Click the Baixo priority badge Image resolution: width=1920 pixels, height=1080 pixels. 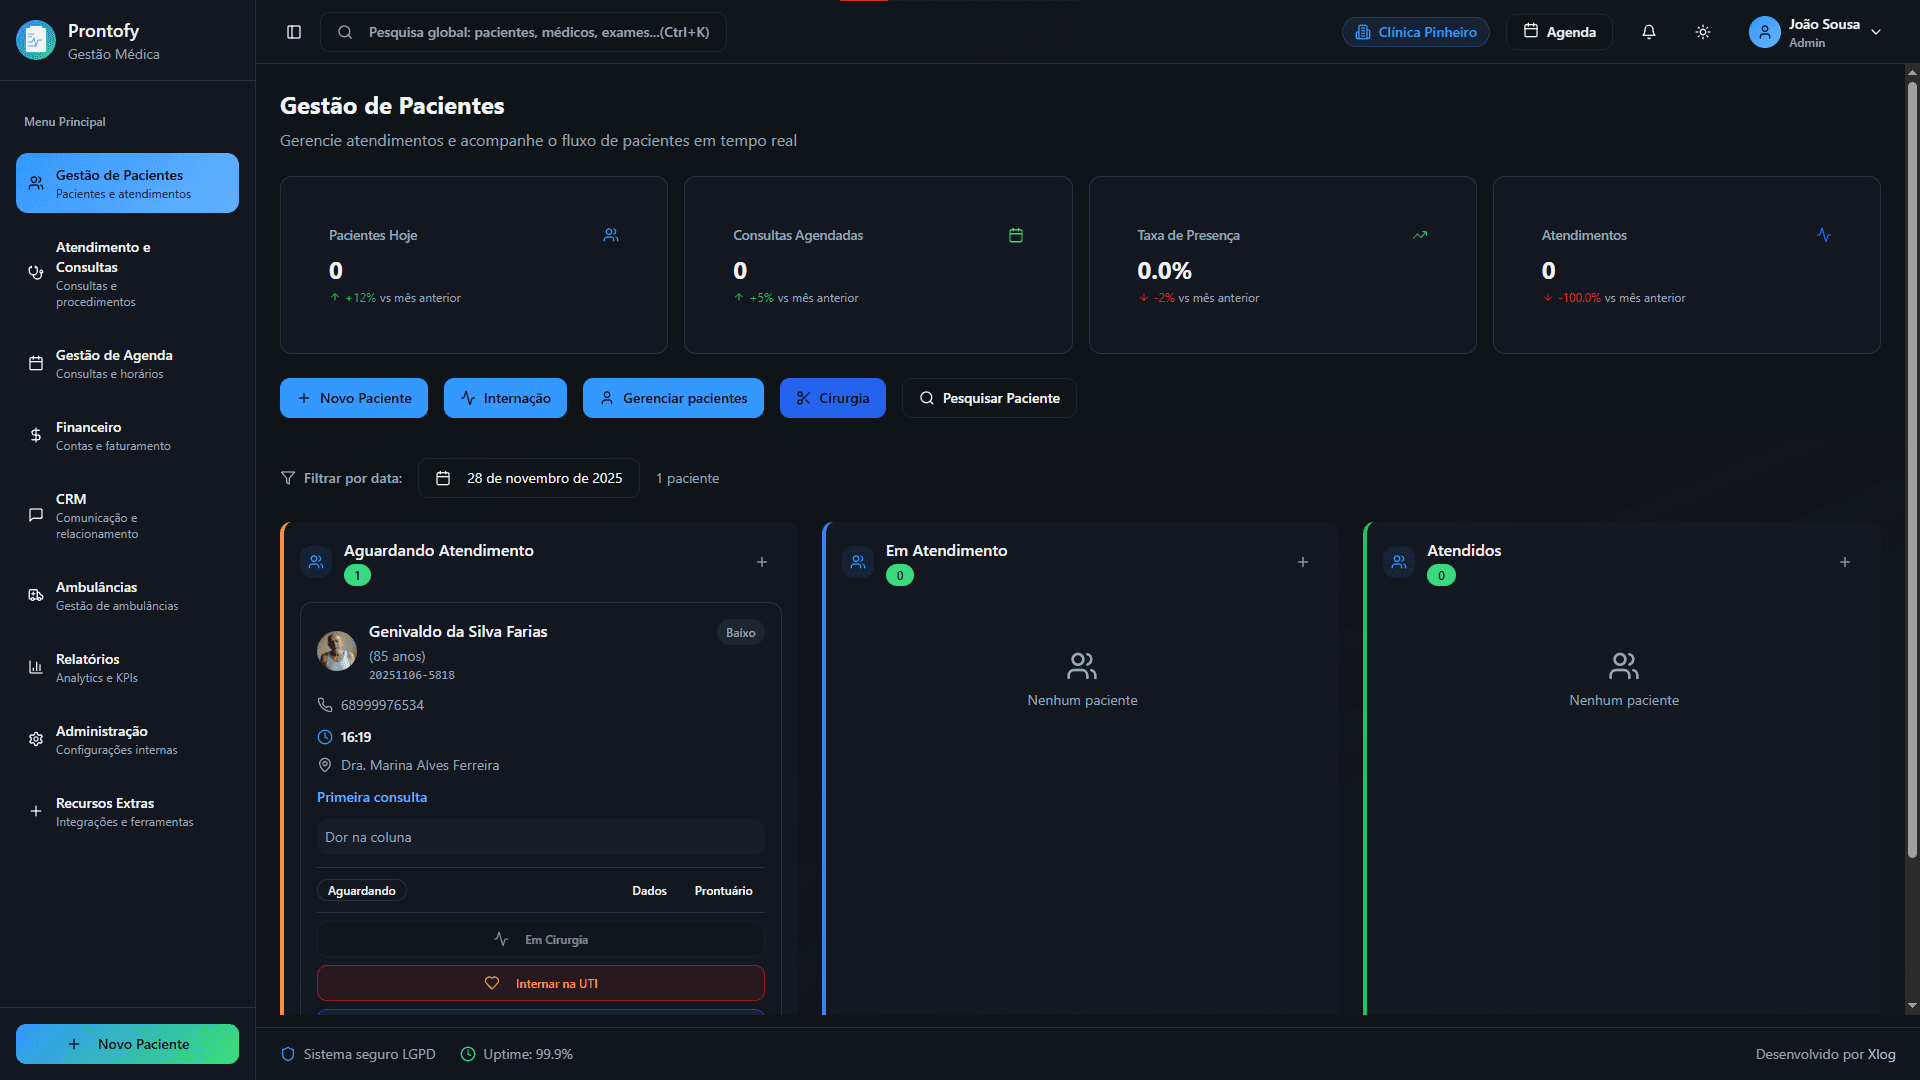point(741,632)
